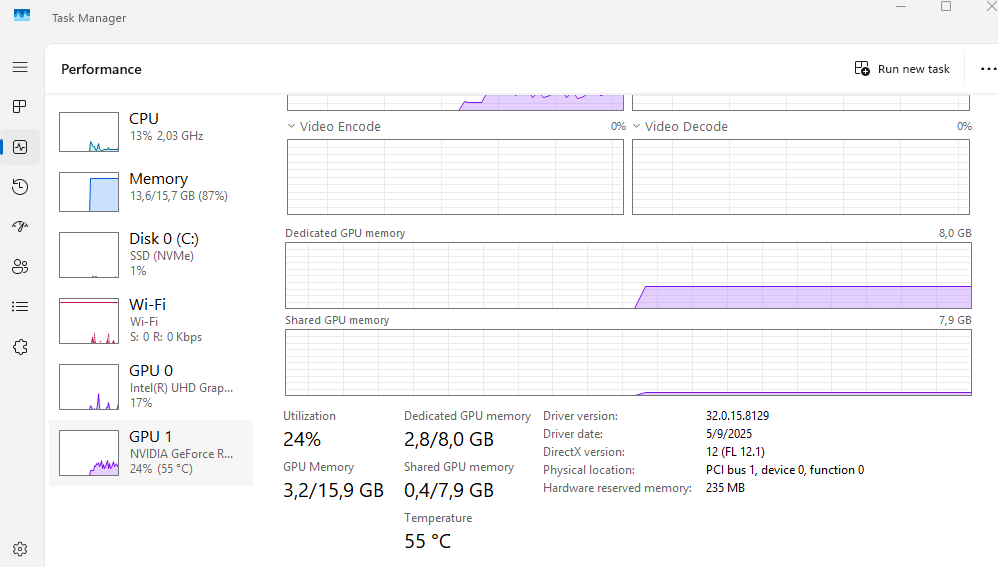Open the three-dot more options menu
The width and height of the screenshot is (998, 567).
[988, 69]
